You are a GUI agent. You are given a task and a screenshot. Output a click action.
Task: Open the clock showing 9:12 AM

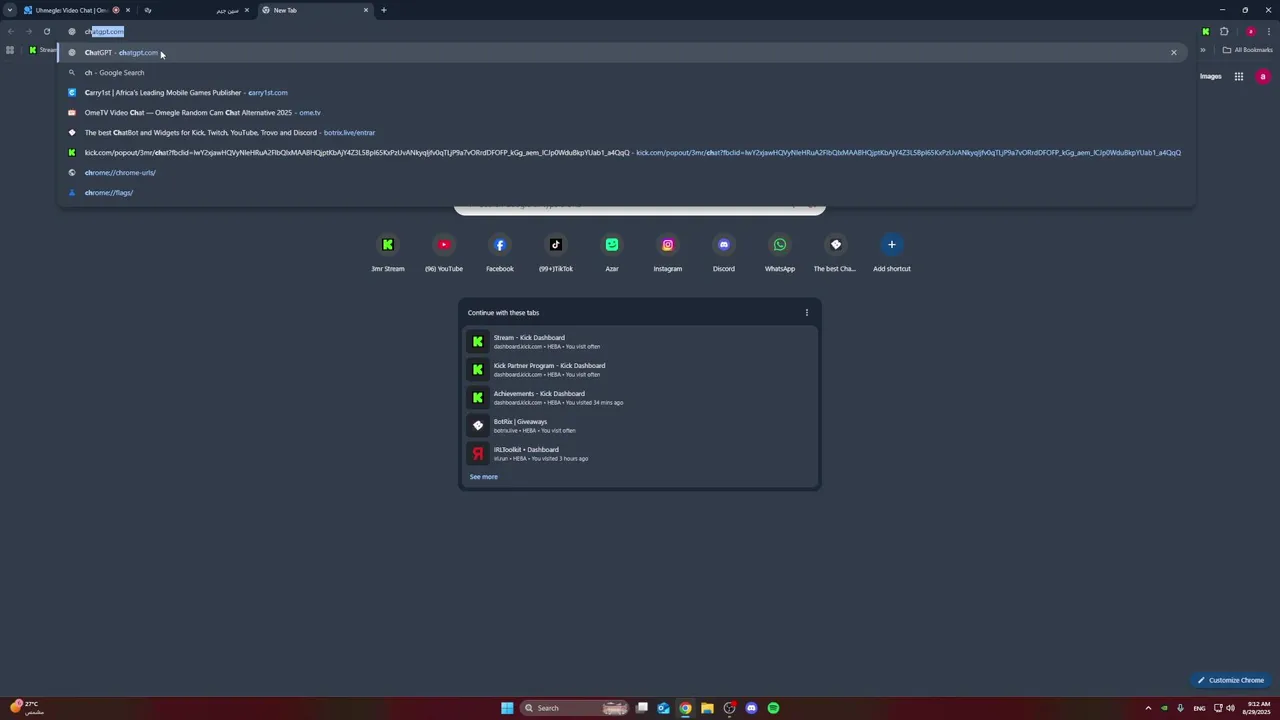click(x=1256, y=708)
